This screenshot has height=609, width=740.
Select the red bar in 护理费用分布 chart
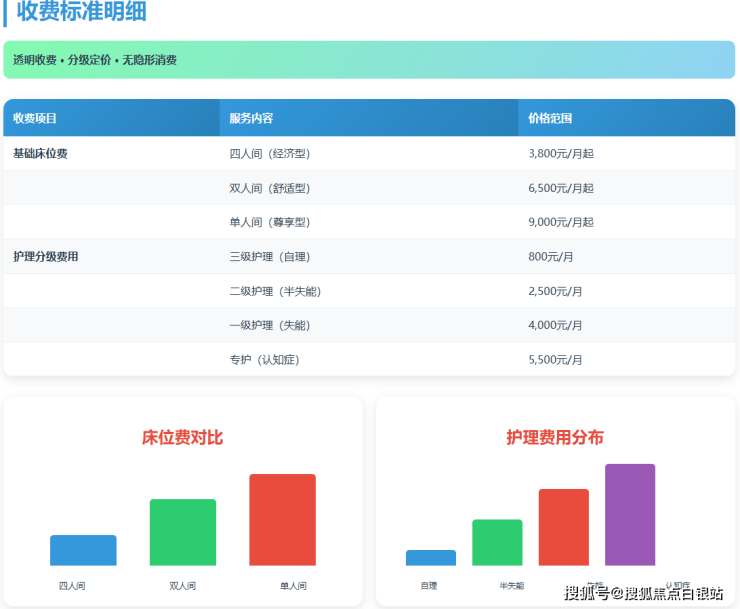point(563,527)
